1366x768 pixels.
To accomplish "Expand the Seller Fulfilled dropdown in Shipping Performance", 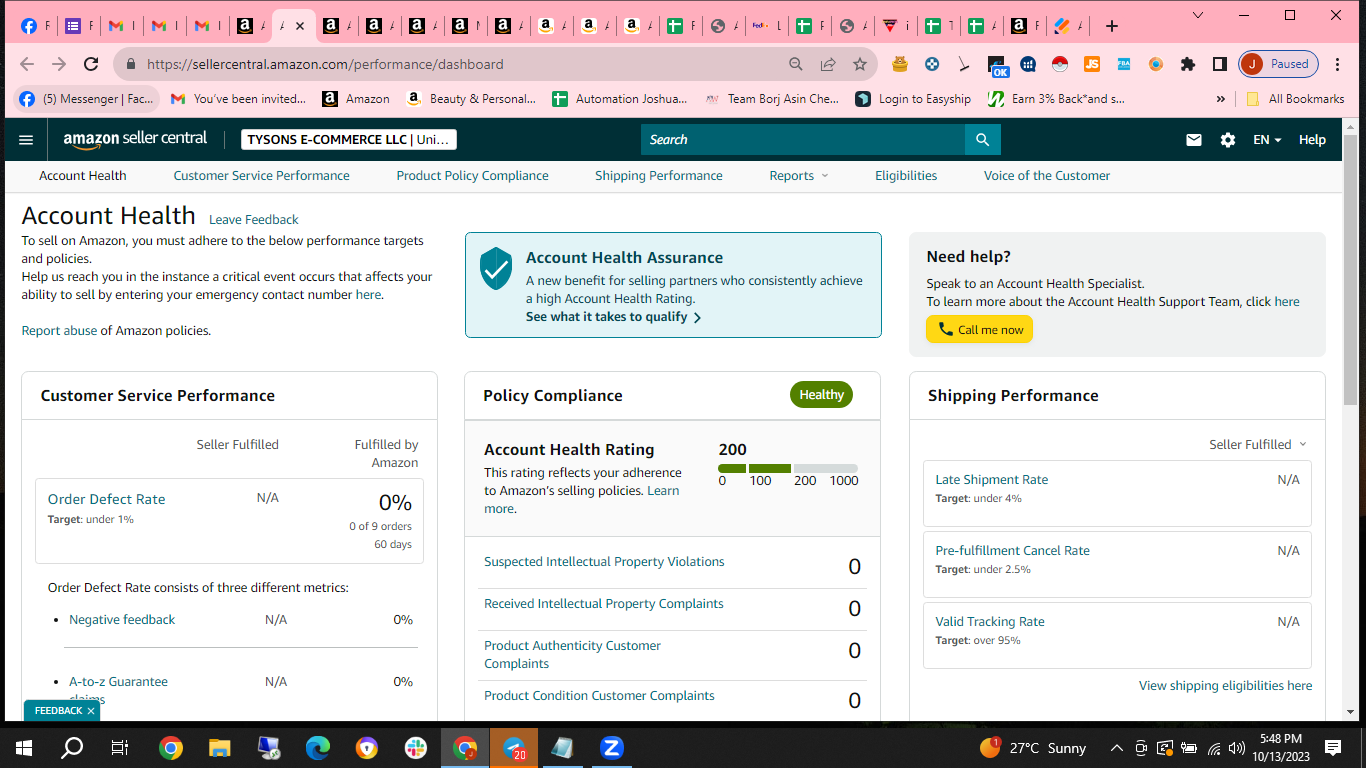I will [1258, 445].
